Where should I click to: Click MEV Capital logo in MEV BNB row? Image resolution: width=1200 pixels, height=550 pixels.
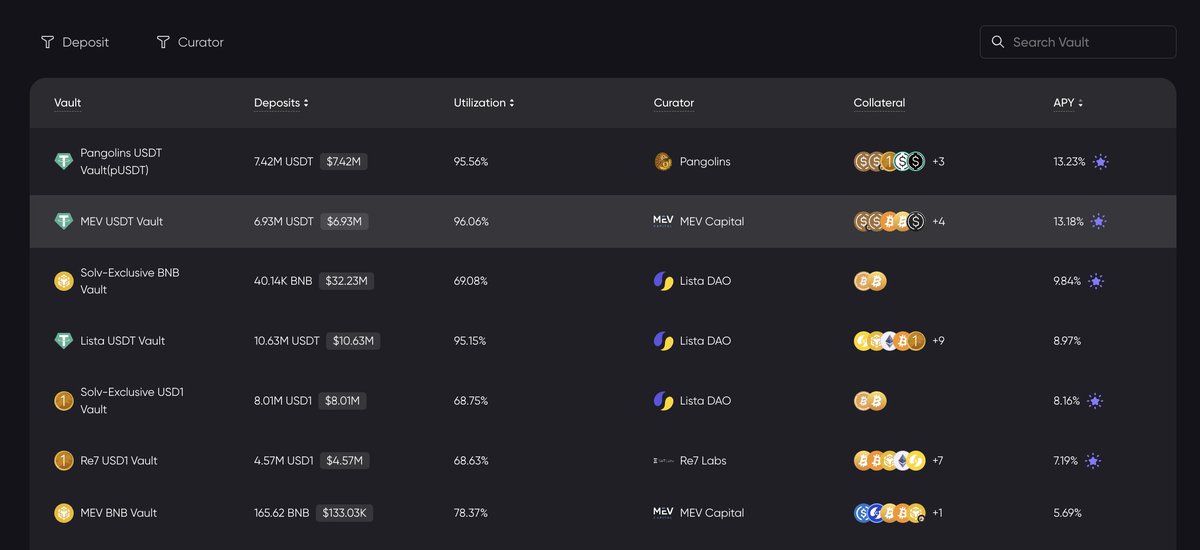point(663,513)
